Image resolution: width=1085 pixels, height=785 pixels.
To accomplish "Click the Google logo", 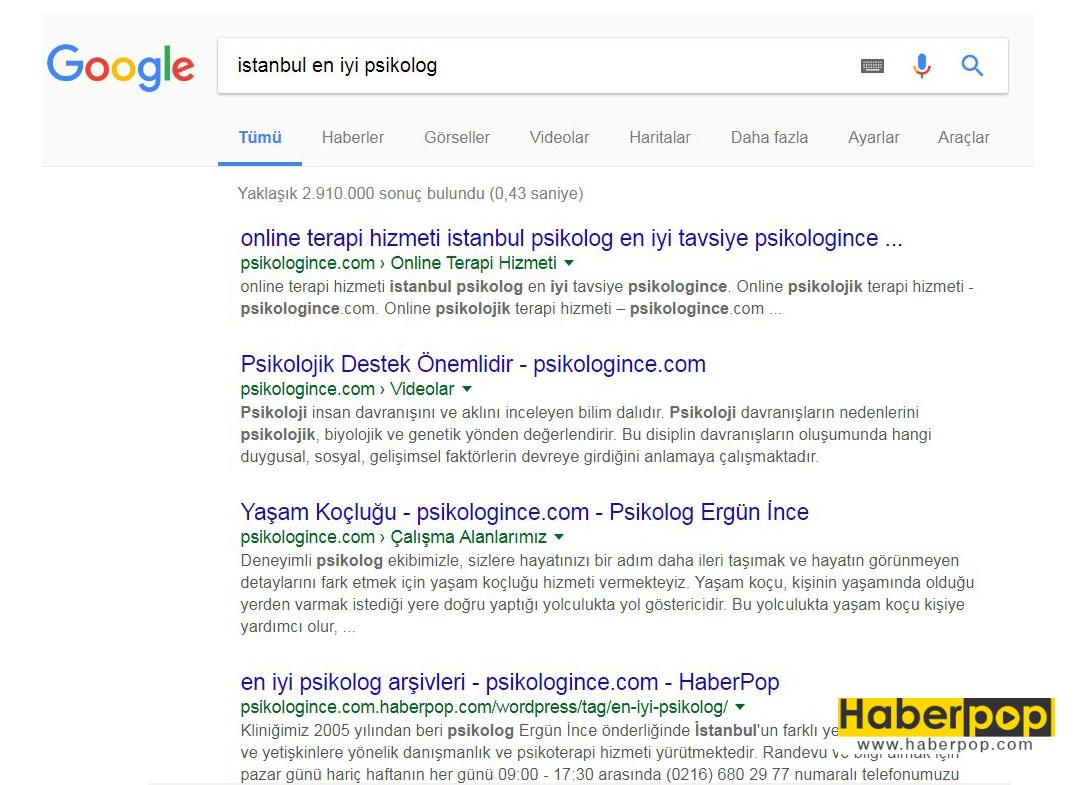I will point(120,67).
